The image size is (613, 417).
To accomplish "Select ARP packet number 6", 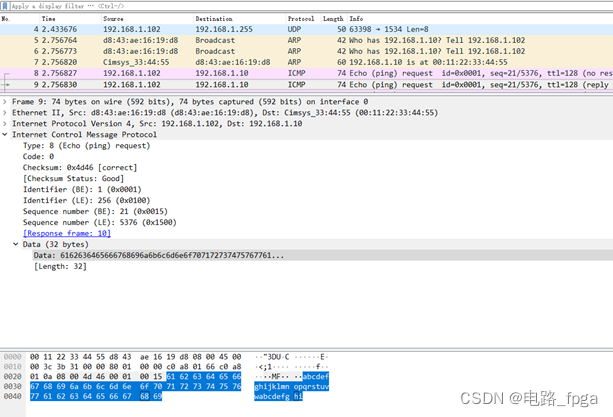I will click(306, 51).
